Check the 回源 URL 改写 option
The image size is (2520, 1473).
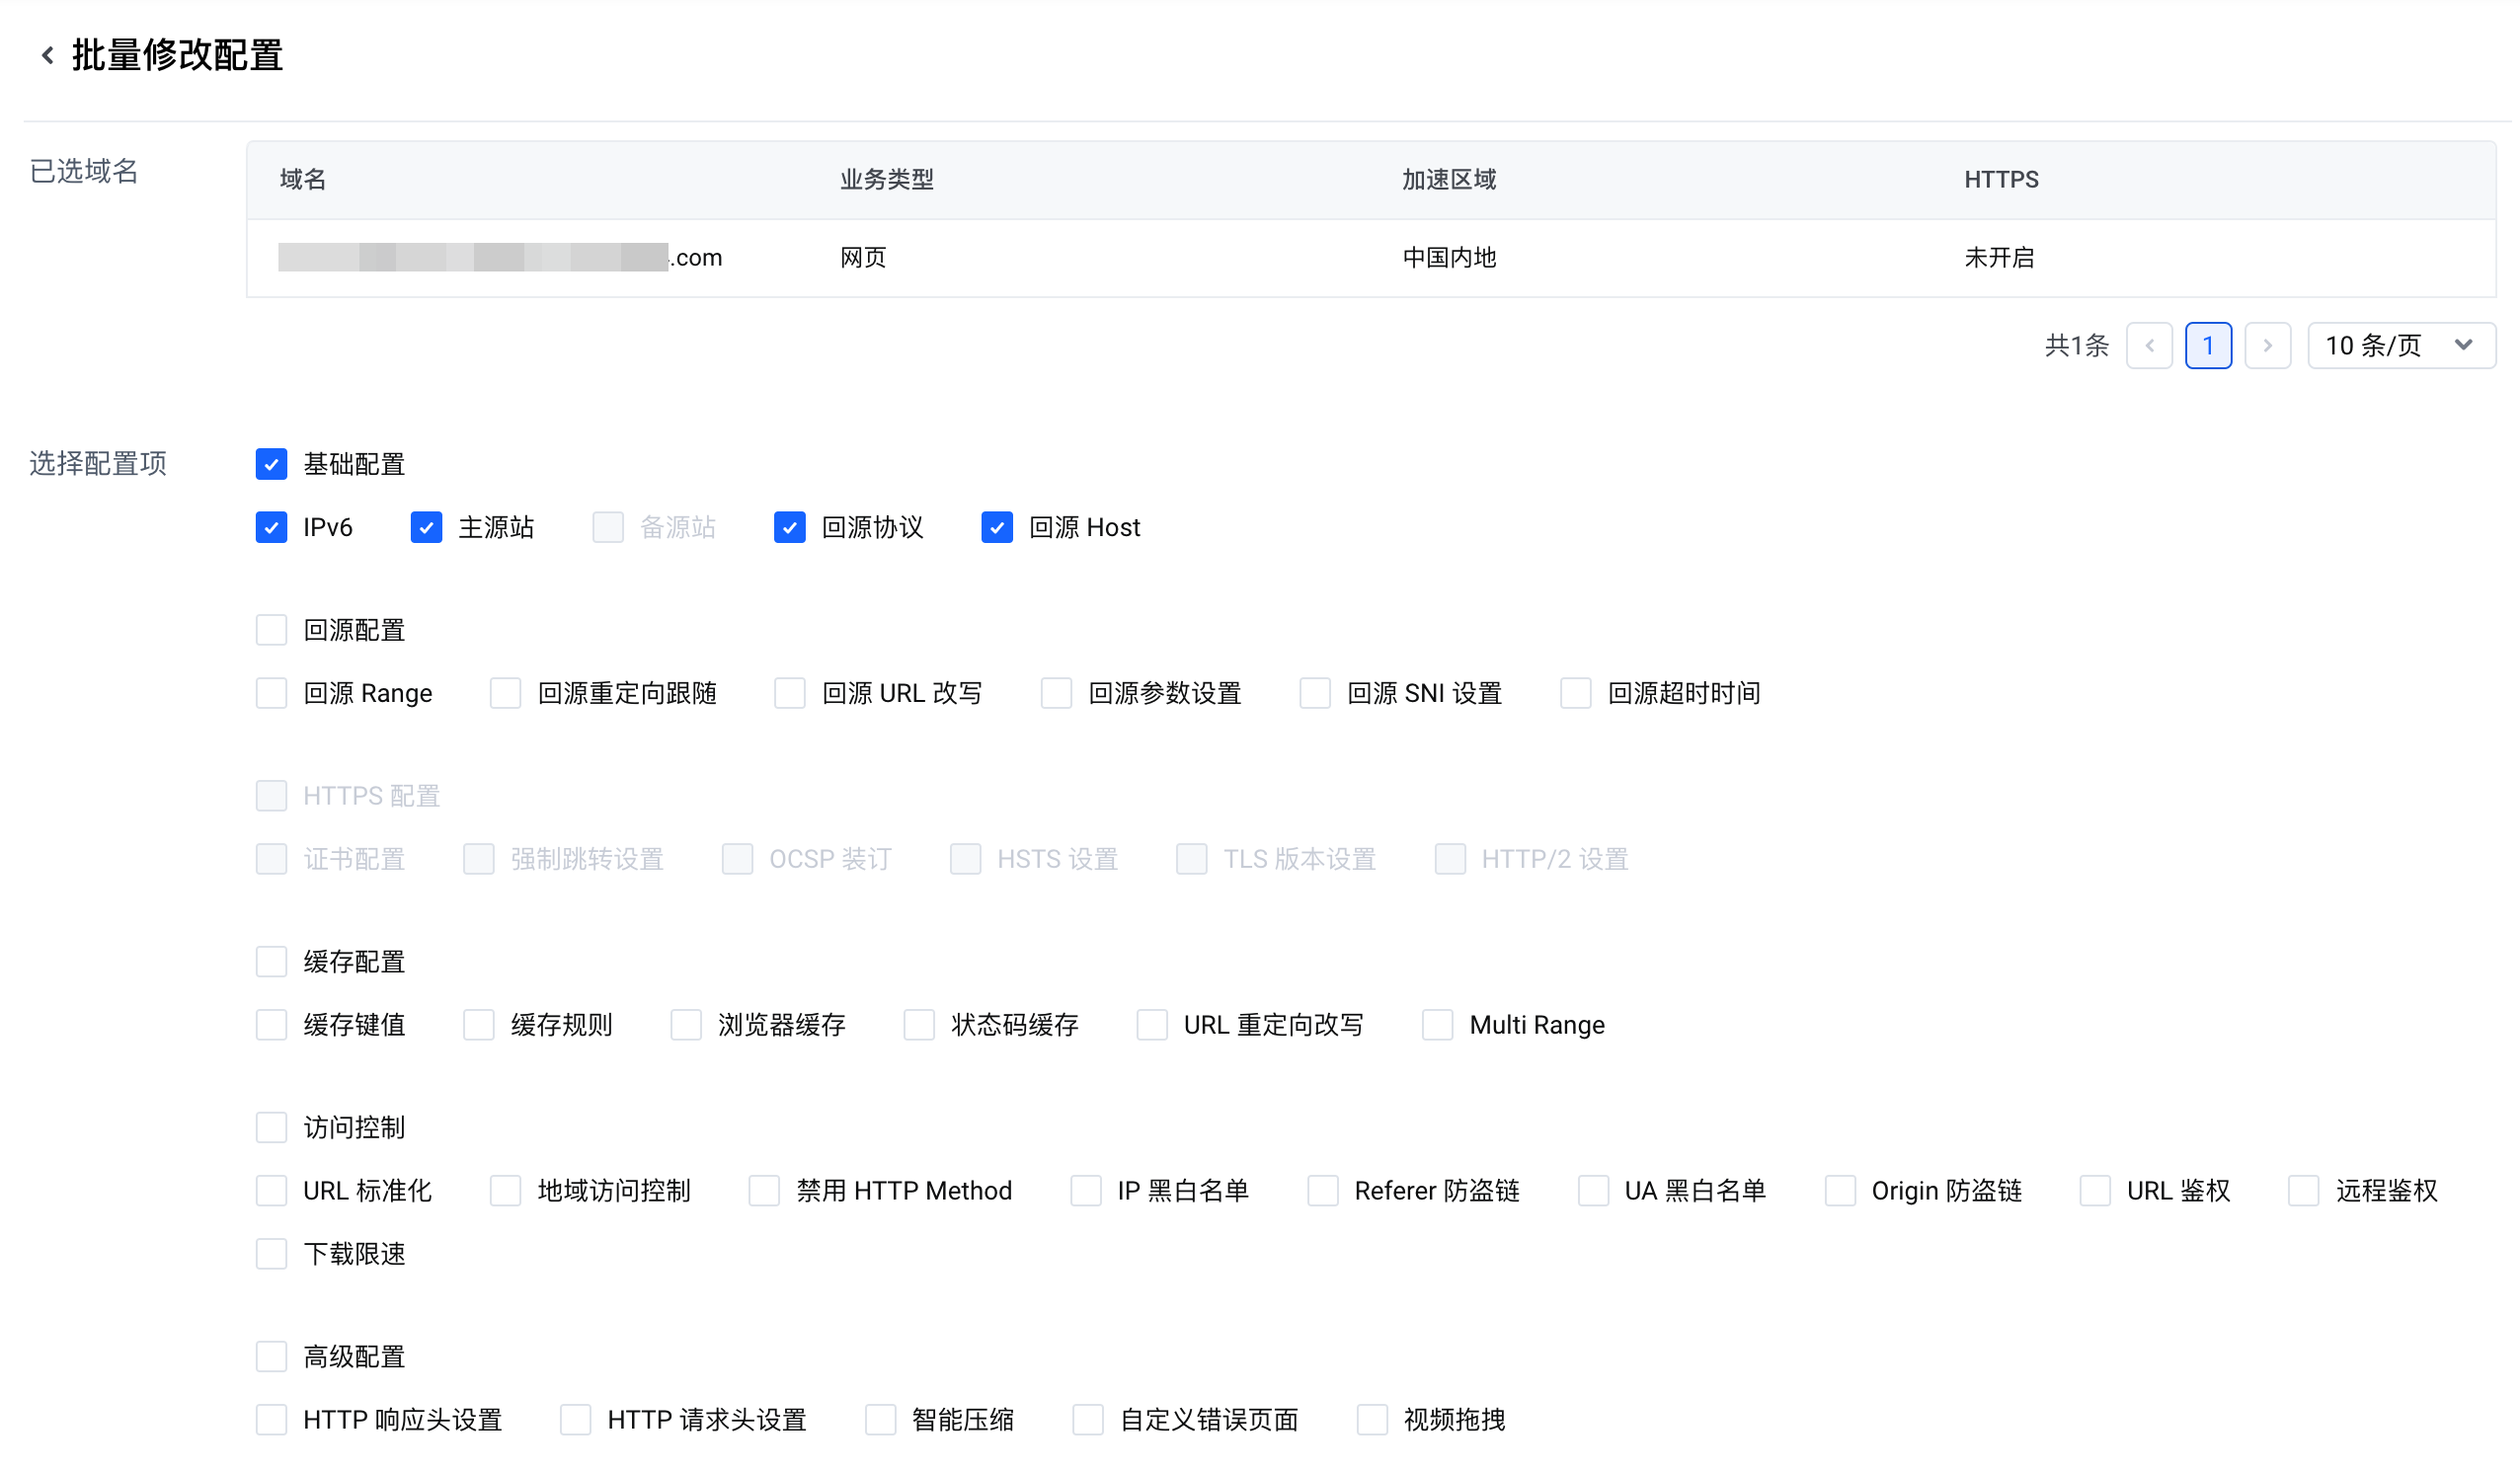point(789,693)
